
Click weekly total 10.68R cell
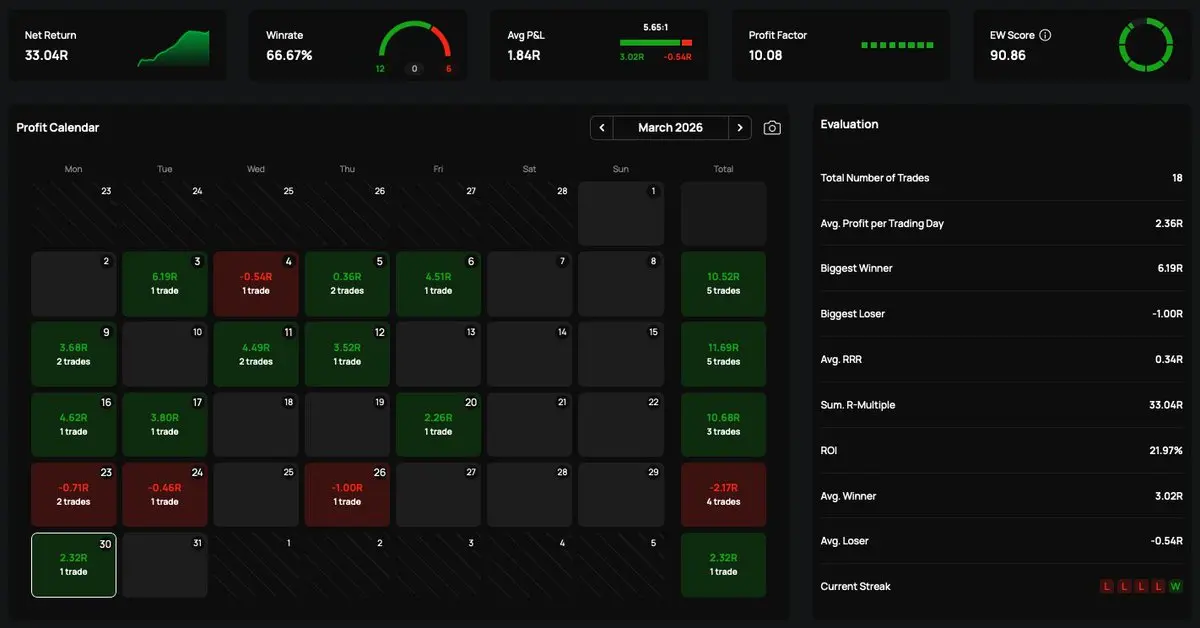(724, 424)
